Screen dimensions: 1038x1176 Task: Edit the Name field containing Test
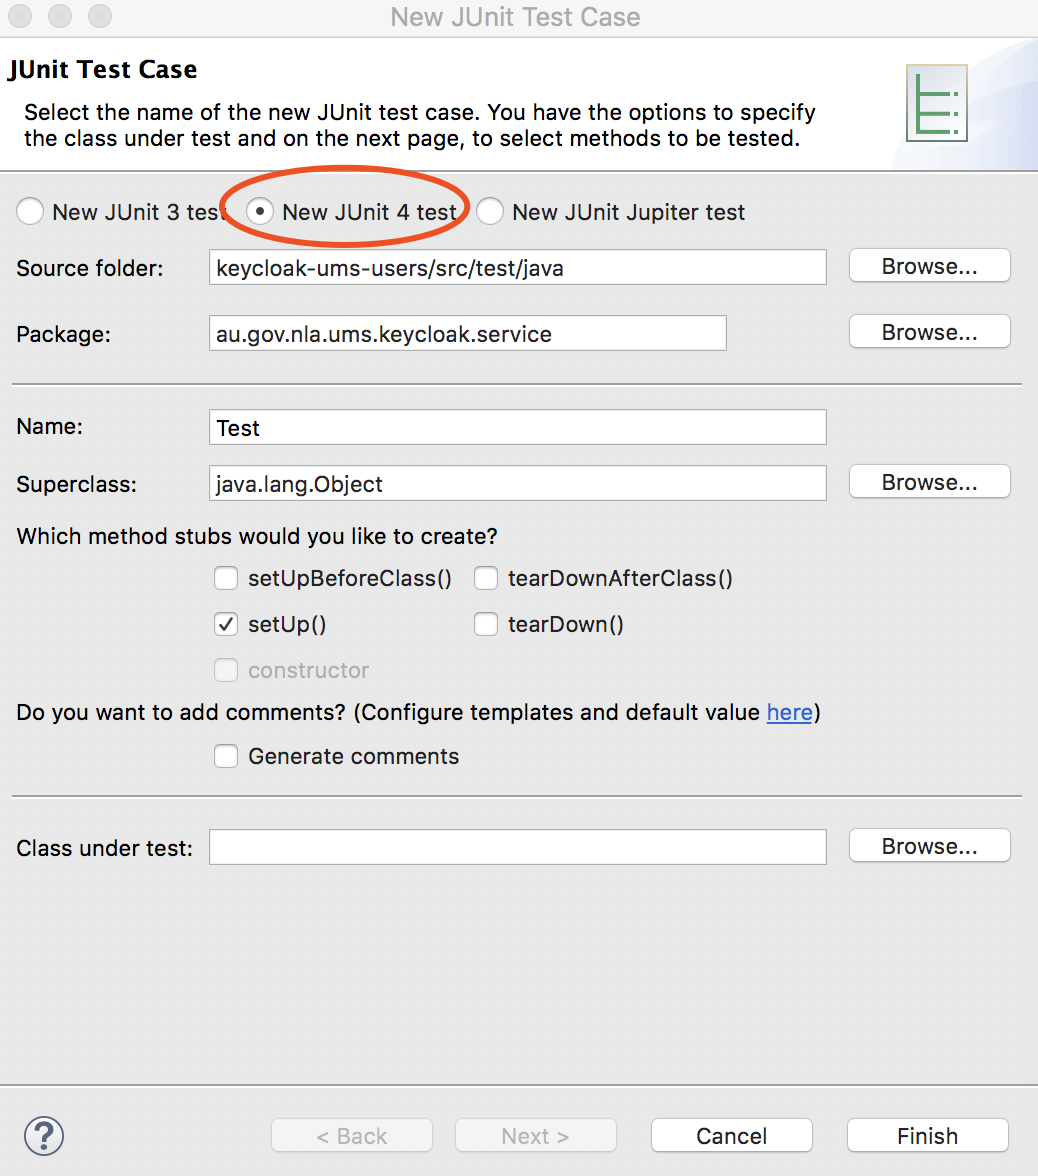[x=517, y=427]
